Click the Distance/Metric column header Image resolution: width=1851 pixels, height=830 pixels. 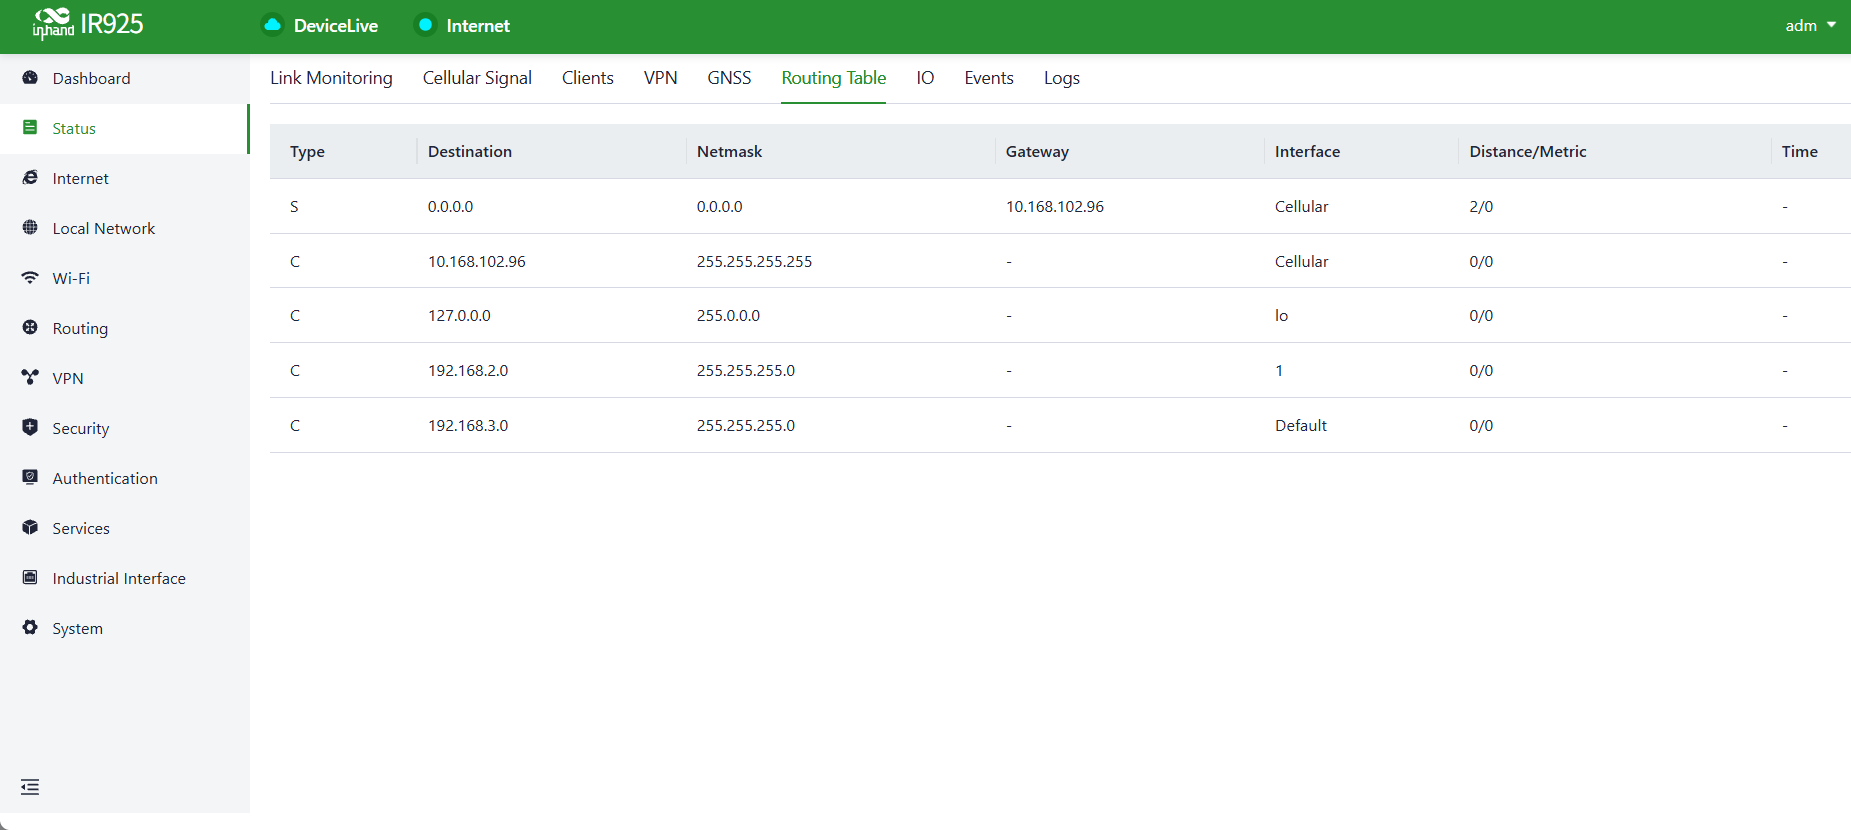click(1528, 152)
